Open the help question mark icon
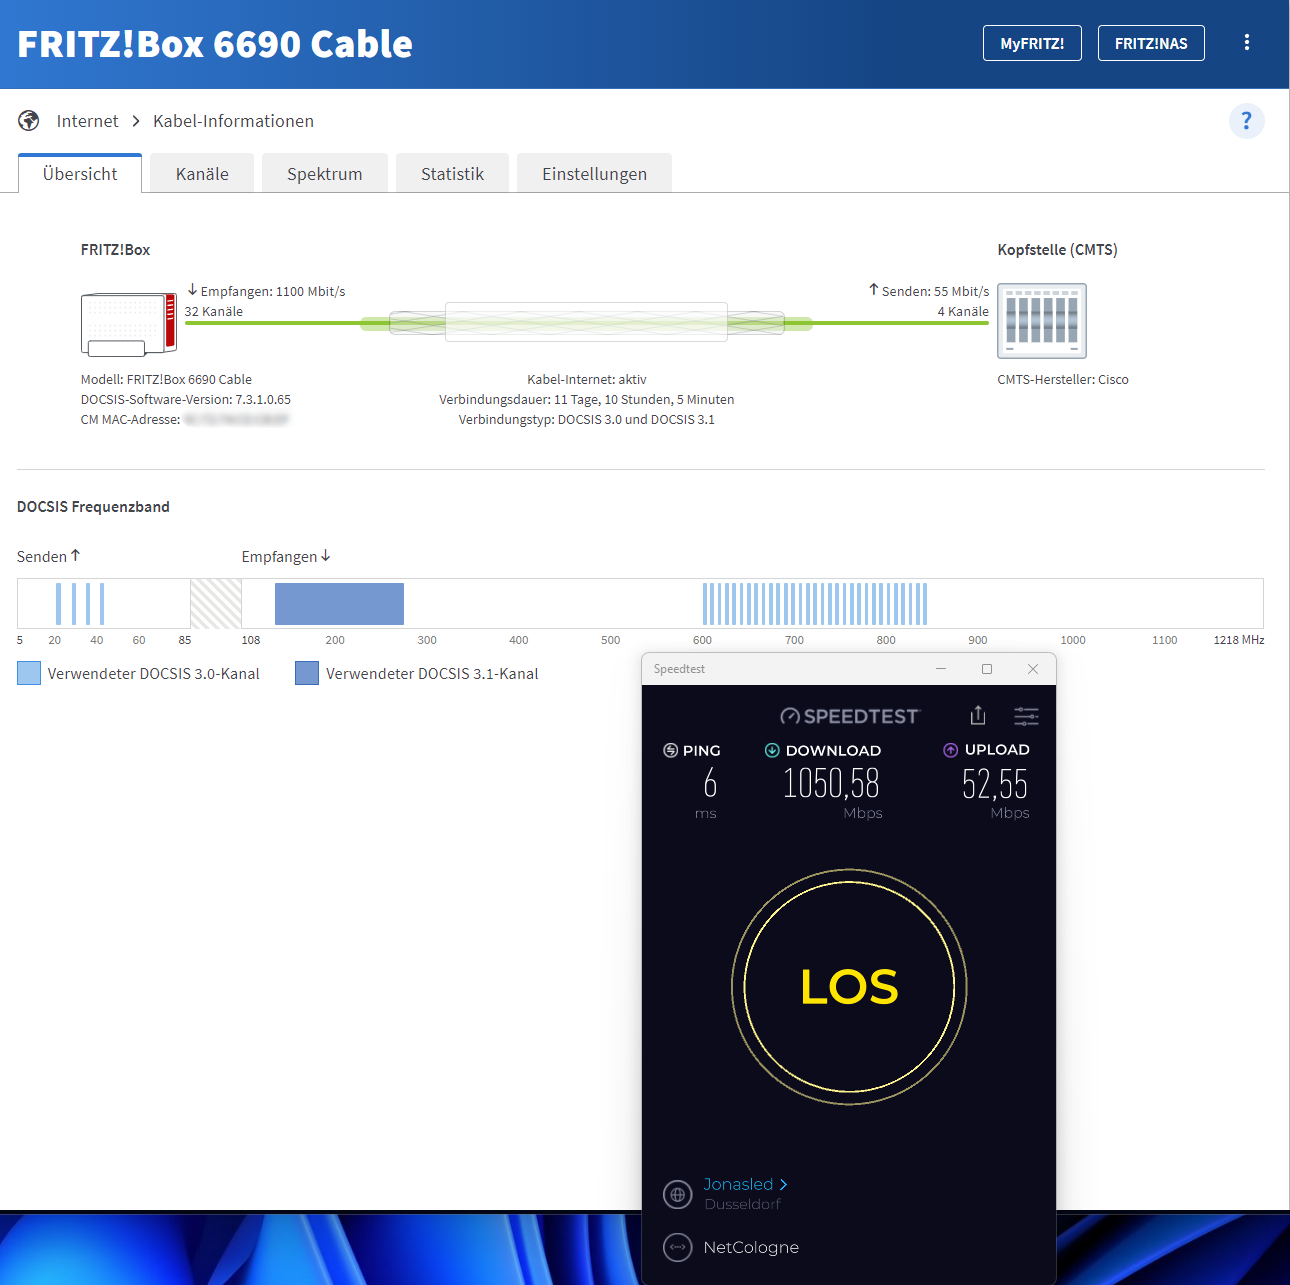 1246,121
